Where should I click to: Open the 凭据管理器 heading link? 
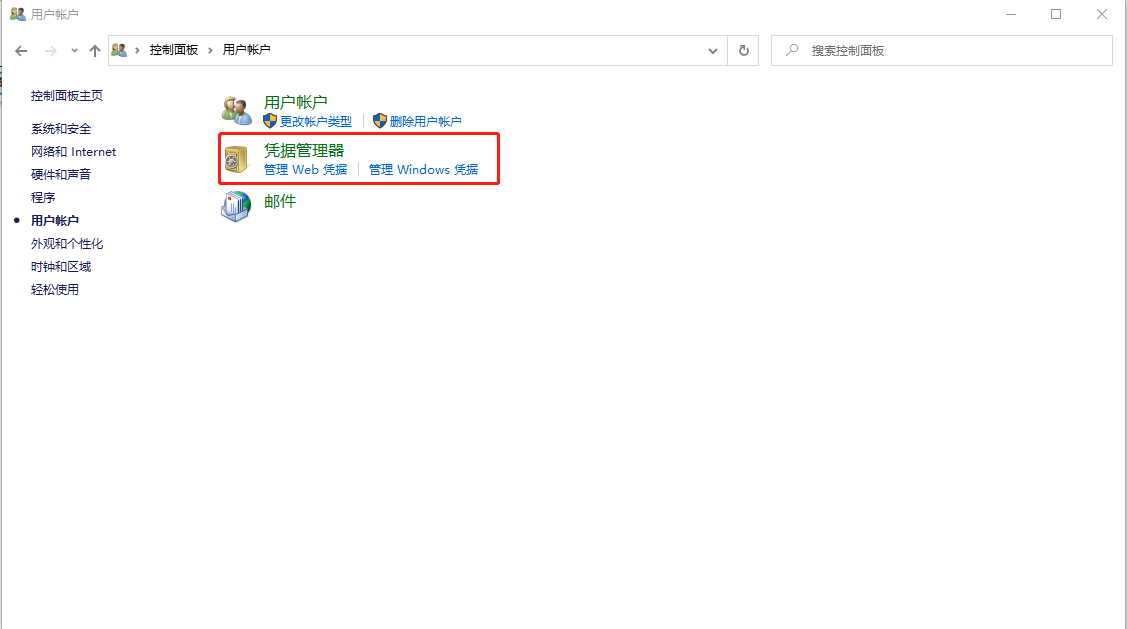coord(303,150)
